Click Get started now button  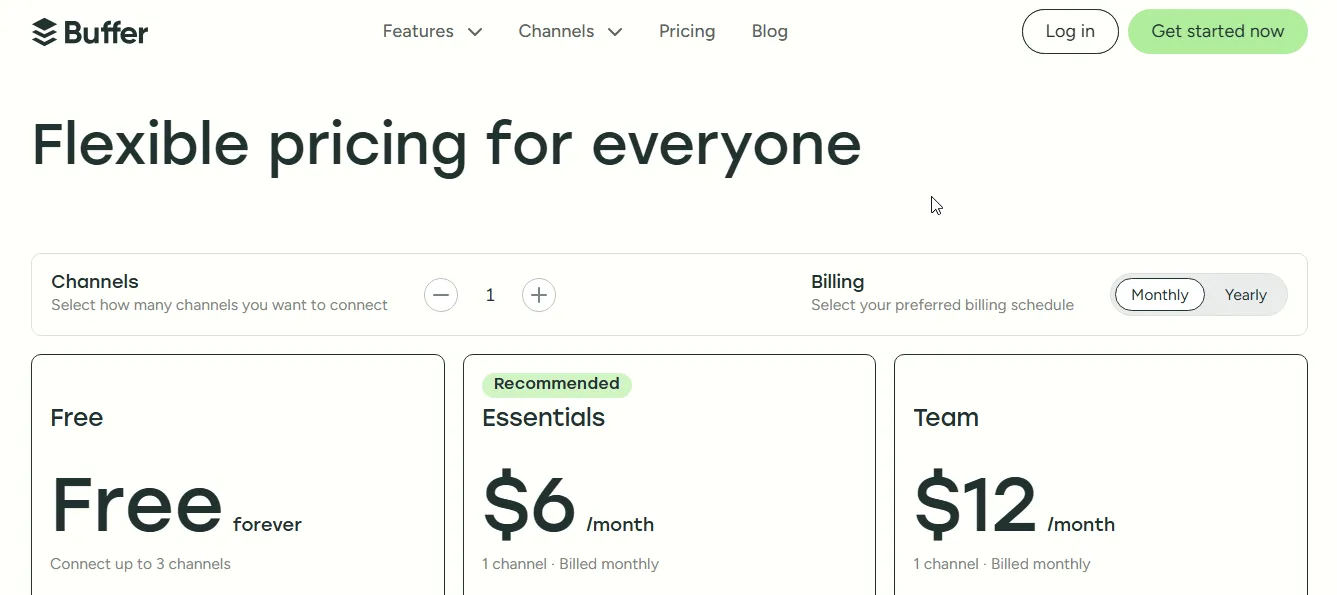pyautogui.click(x=1218, y=32)
